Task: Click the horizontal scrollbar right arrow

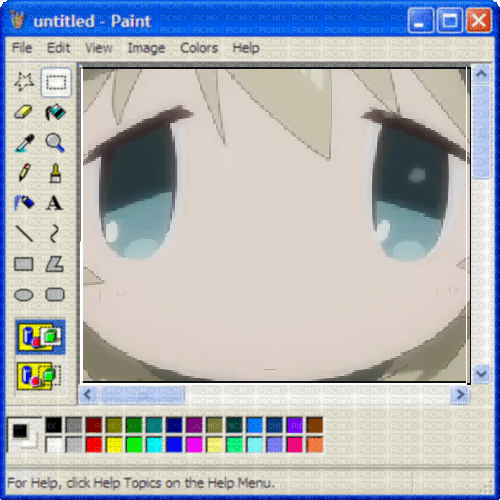Action: click(460, 395)
